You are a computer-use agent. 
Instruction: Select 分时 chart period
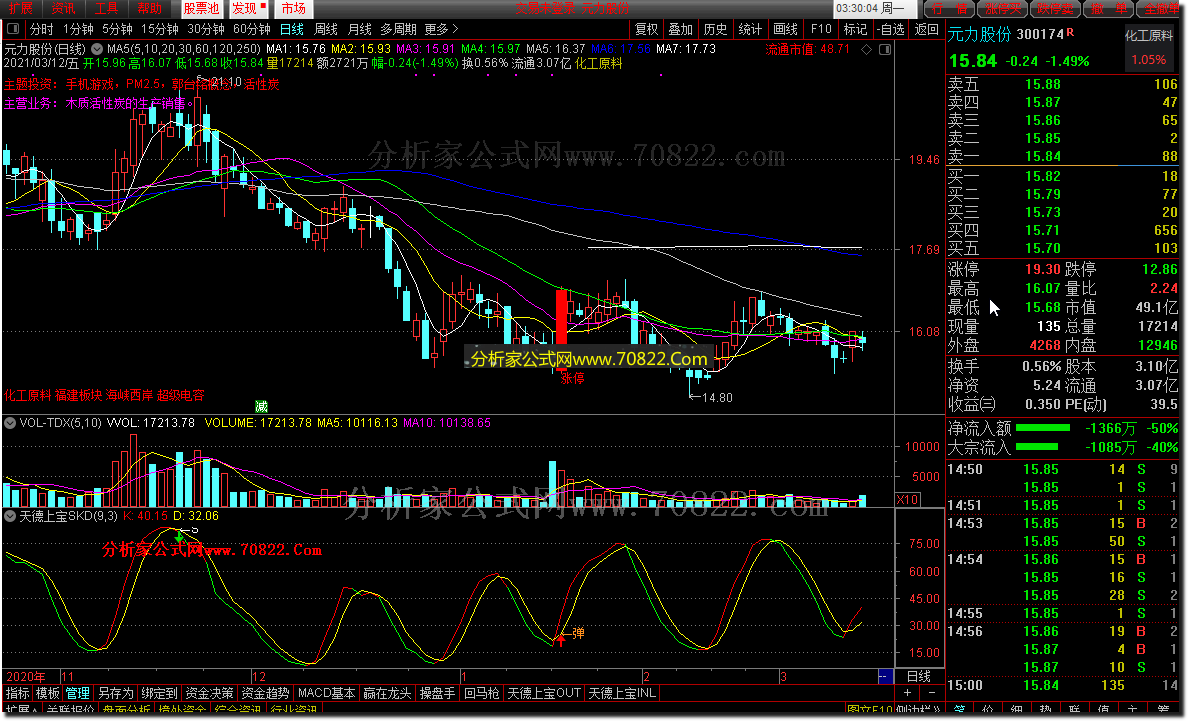click(x=42, y=29)
